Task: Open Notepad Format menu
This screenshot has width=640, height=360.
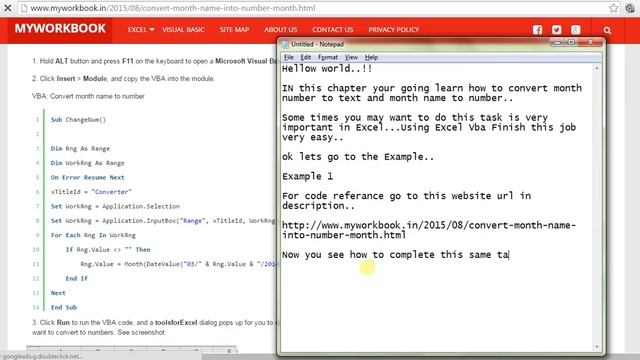Action: coord(328,57)
